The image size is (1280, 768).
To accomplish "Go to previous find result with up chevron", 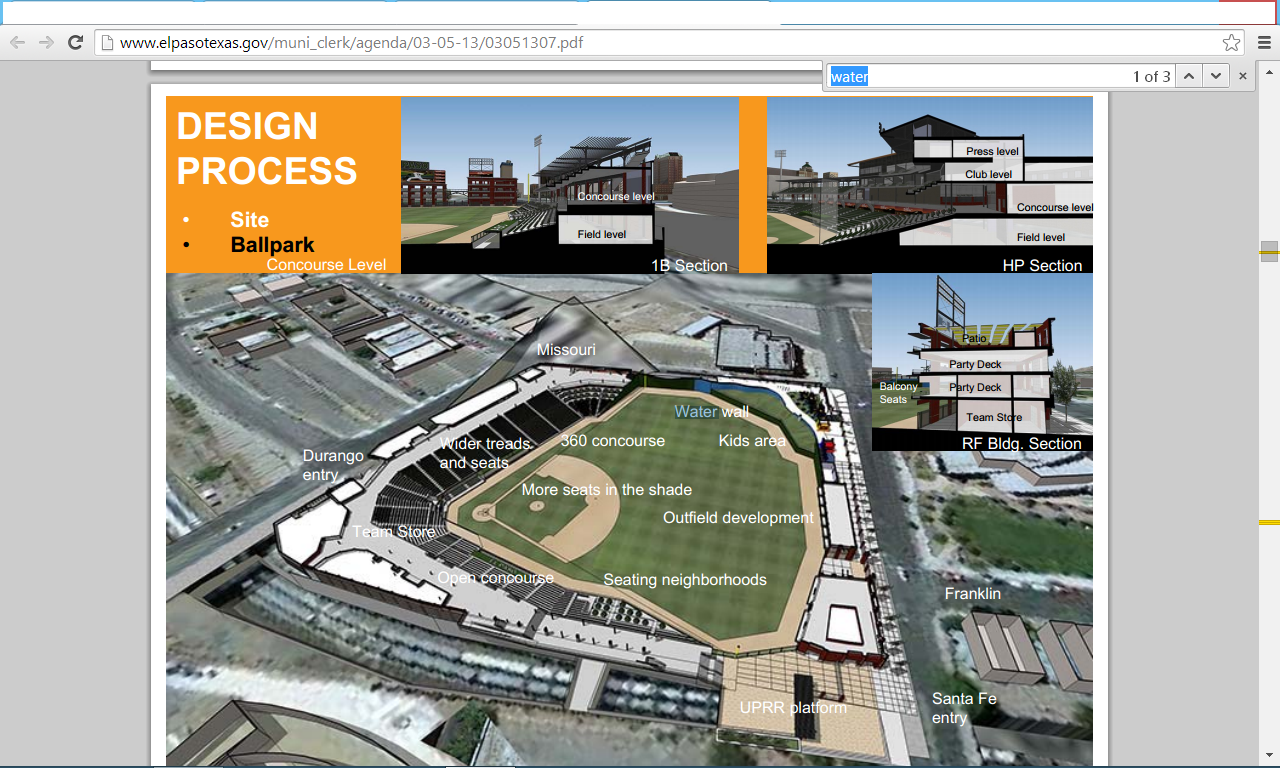I will coord(1188,76).
